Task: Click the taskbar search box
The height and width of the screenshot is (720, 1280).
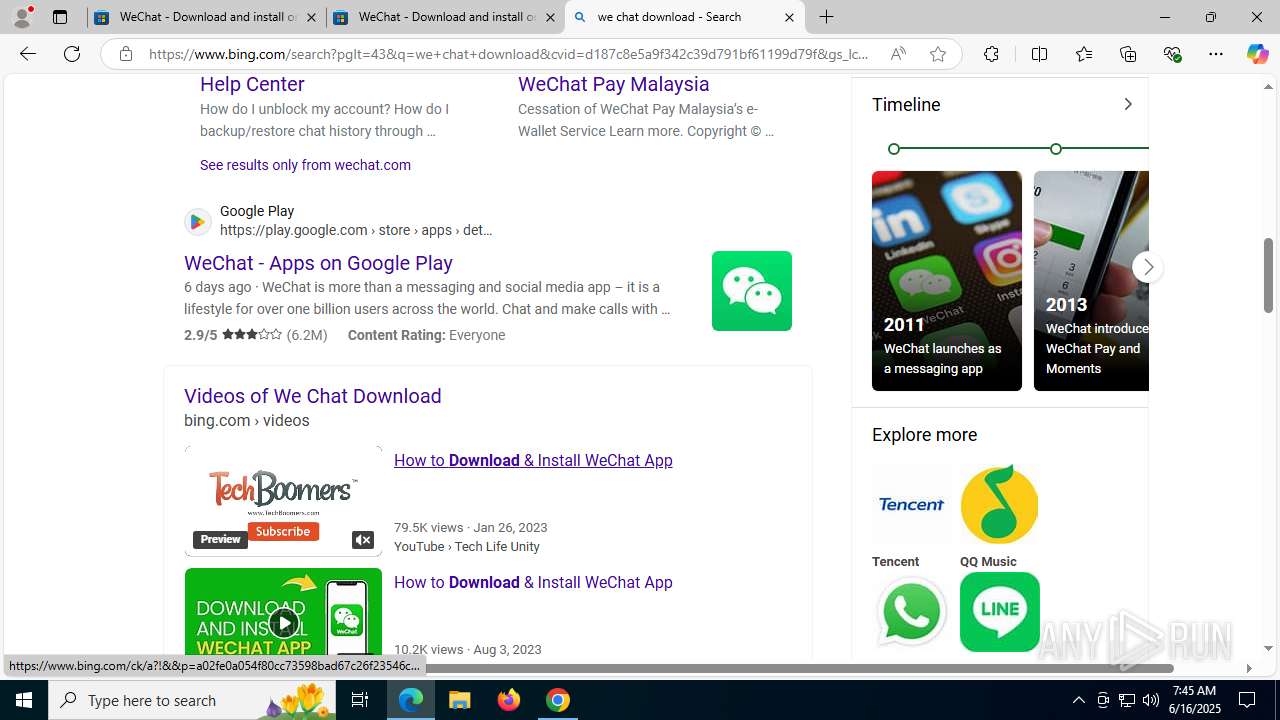Action: (x=192, y=700)
